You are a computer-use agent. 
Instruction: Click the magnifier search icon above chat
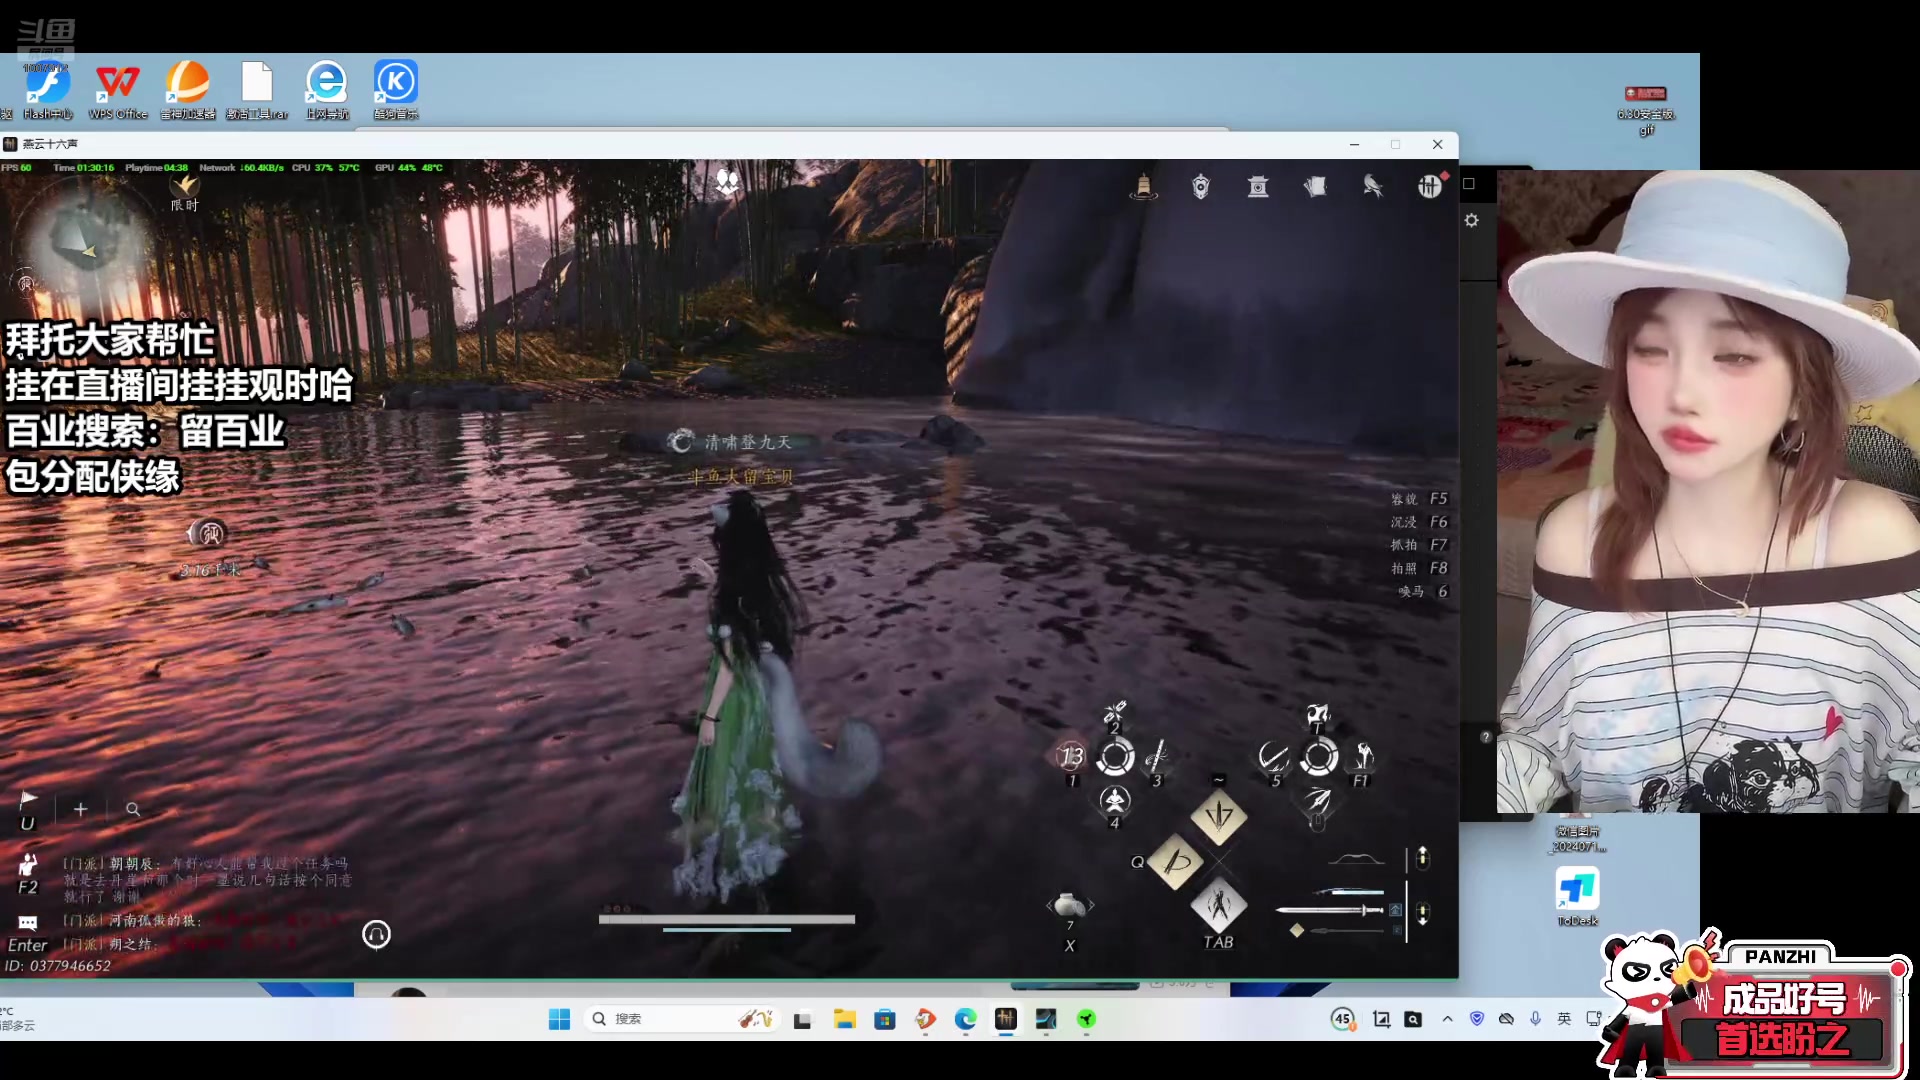[133, 809]
